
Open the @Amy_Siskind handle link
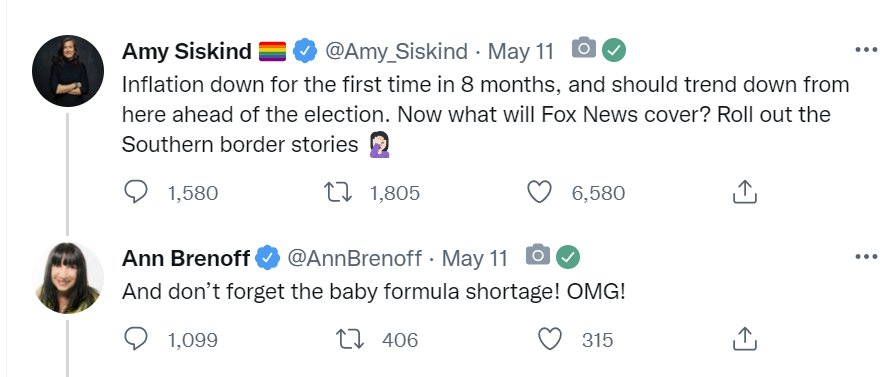click(396, 52)
